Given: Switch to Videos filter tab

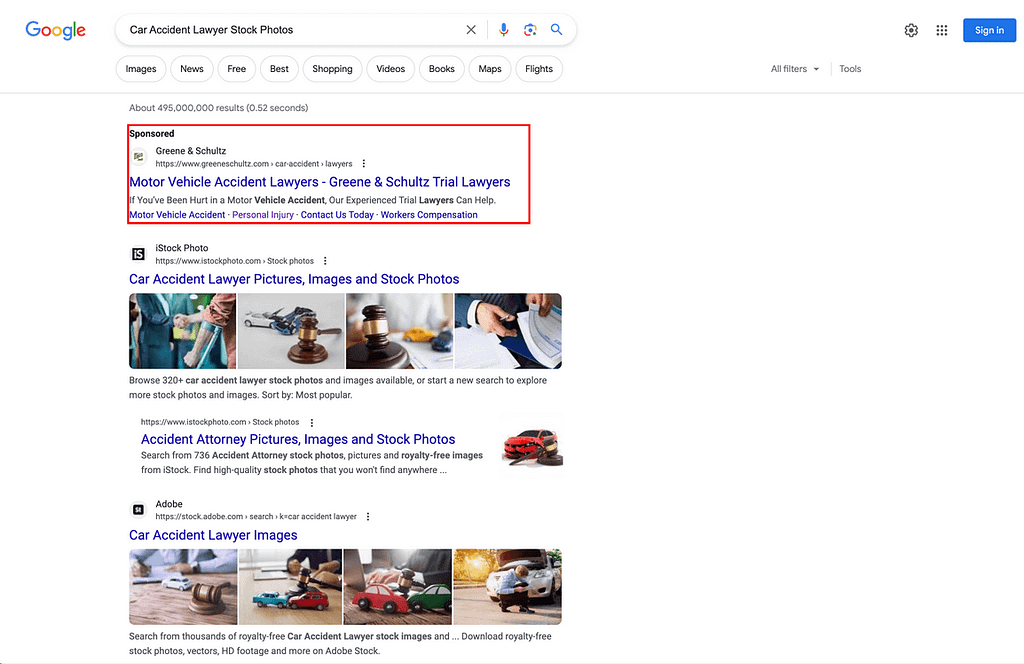Looking at the screenshot, I should point(391,69).
